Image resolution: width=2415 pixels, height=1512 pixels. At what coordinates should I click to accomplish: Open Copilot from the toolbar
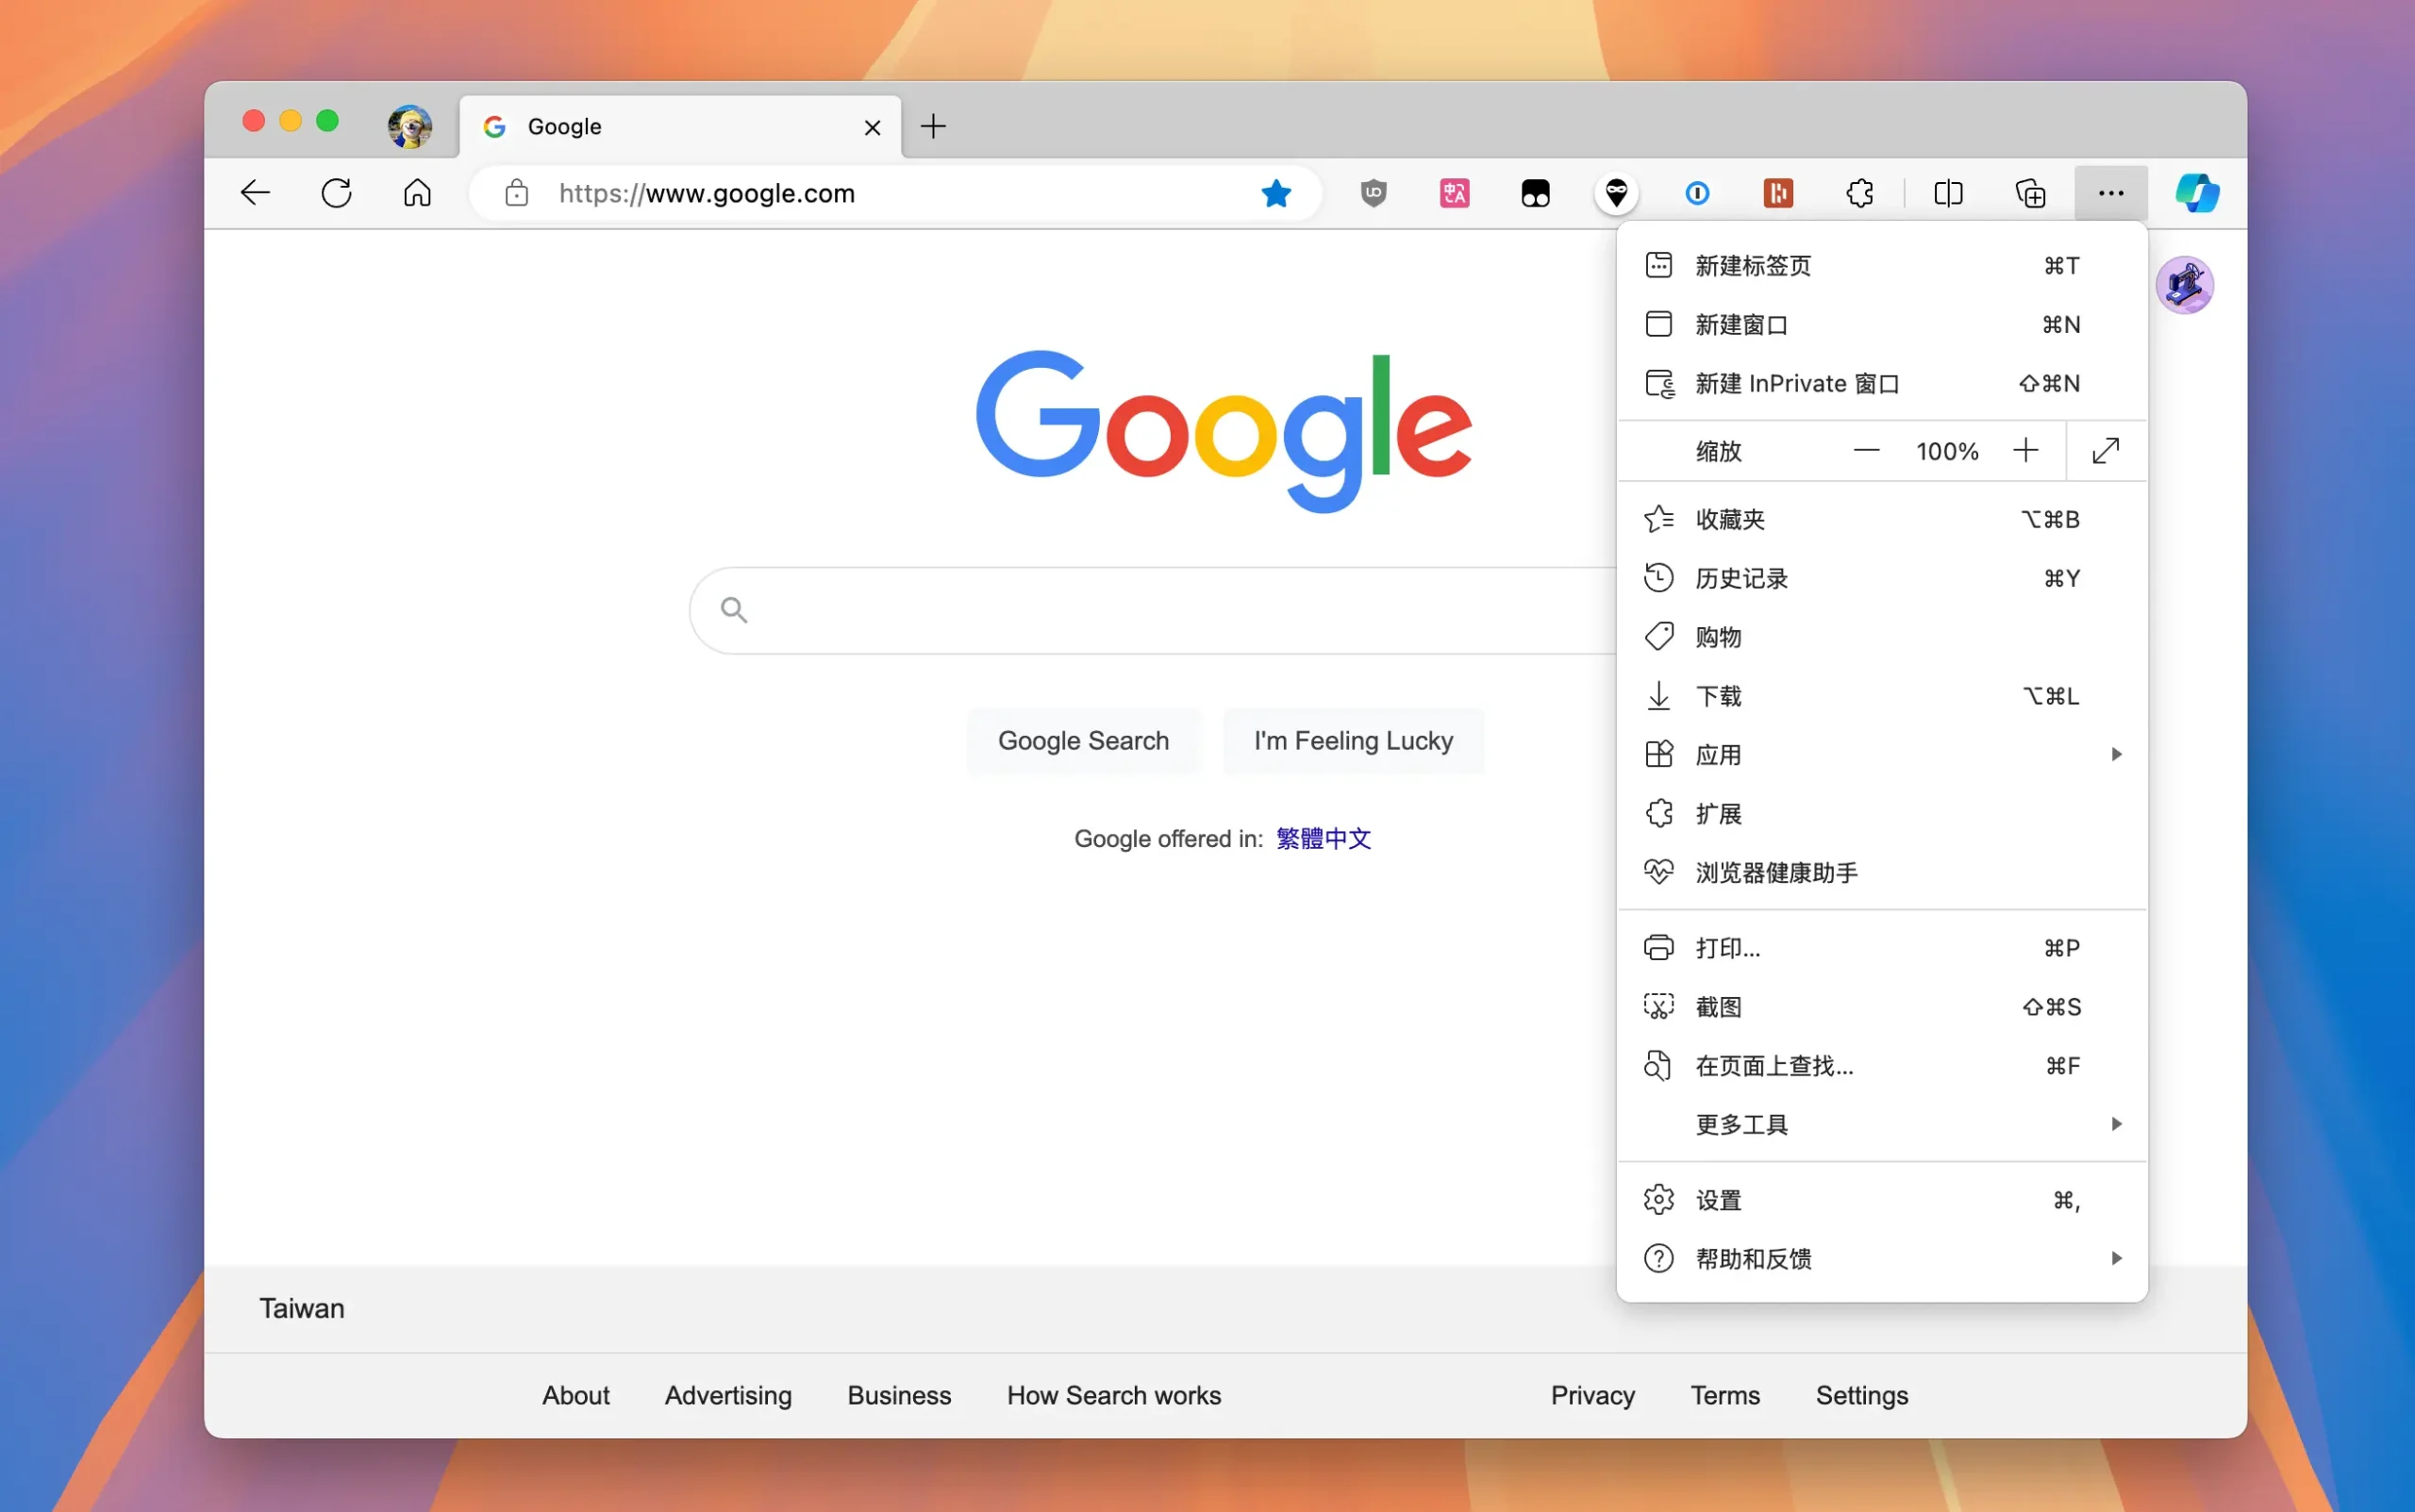2197,193
